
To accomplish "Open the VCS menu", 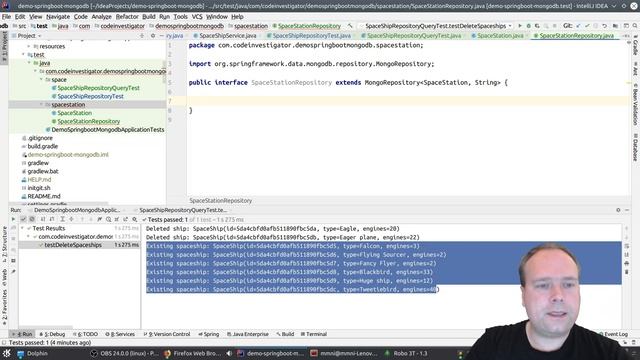I will pos(197,17).
